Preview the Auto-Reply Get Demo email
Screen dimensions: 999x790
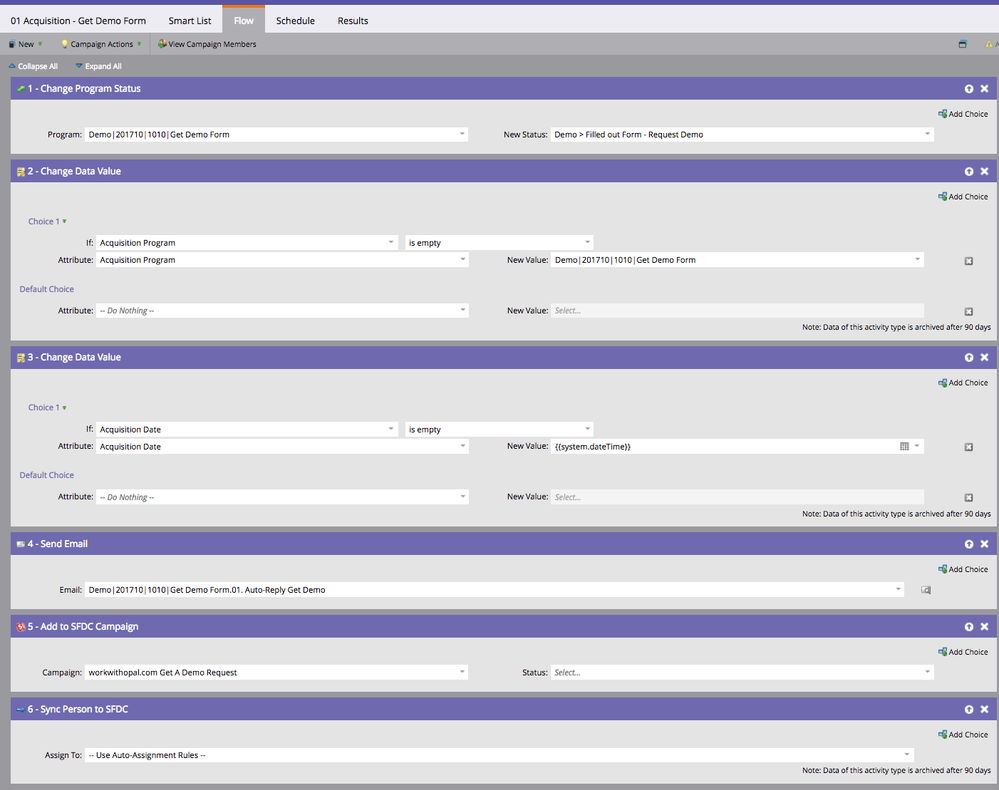[926, 590]
